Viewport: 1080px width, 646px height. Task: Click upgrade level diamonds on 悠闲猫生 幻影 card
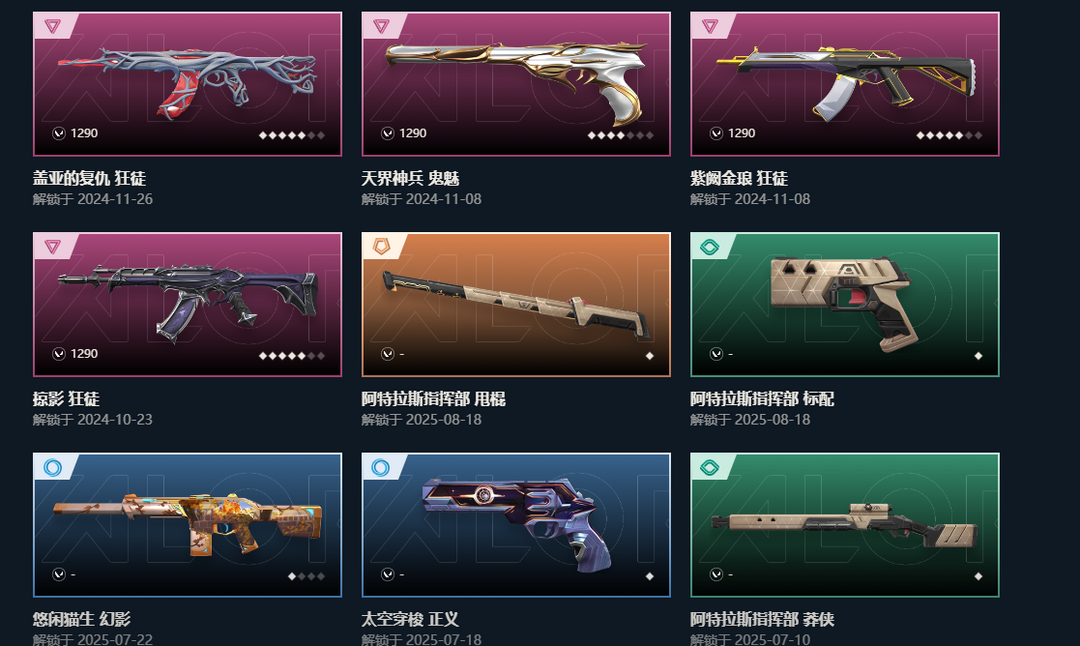pos(306,576)
